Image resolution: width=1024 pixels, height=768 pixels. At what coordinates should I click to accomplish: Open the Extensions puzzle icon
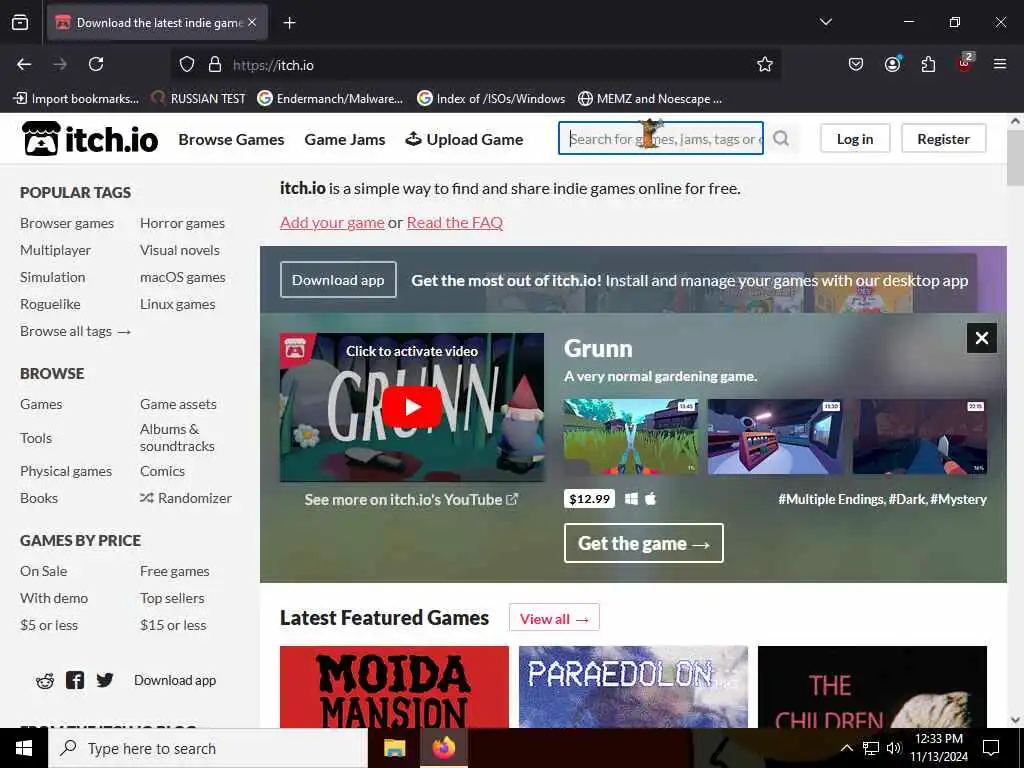pos(928,64)
